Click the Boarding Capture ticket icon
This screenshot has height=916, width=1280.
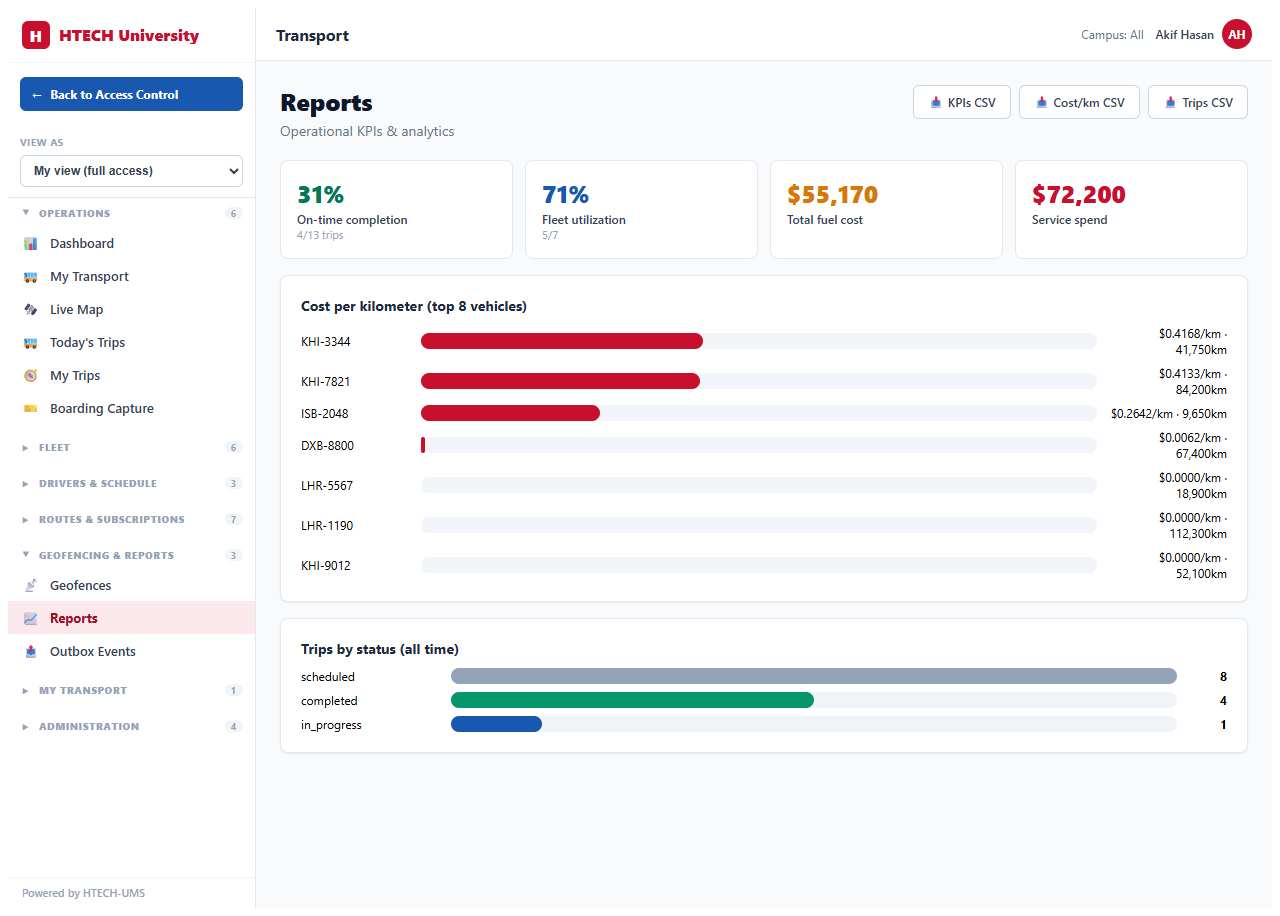pos(31,409)
